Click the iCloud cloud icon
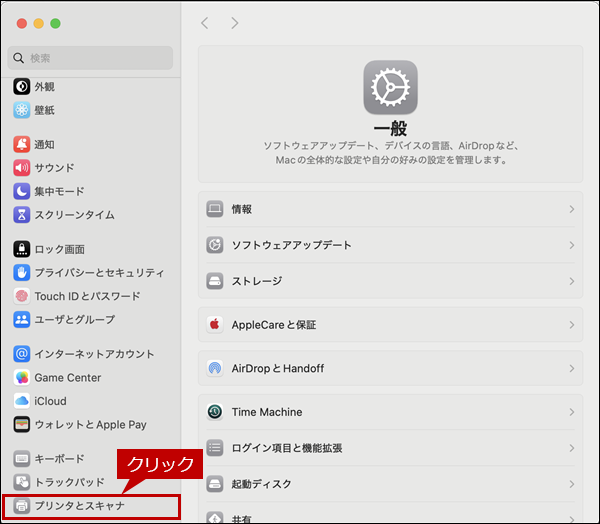 click(22, 401)
